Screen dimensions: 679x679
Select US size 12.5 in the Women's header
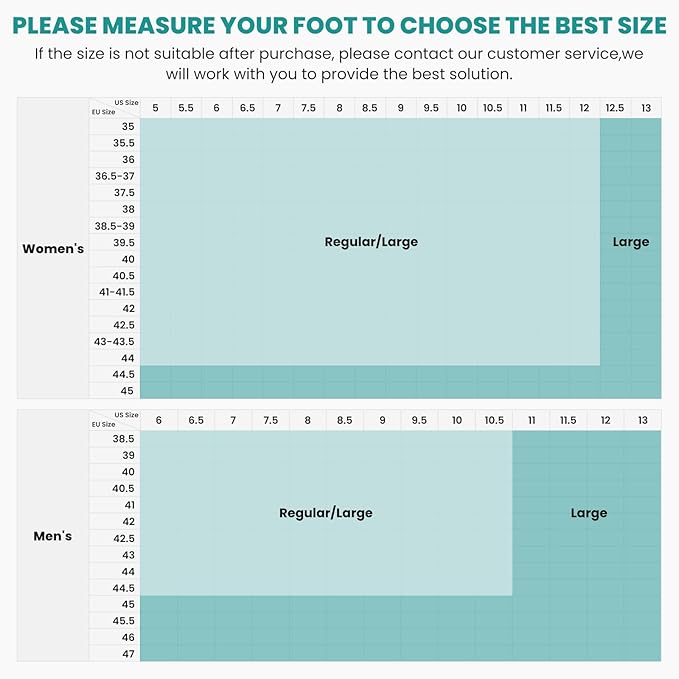(x=615, y=108)
